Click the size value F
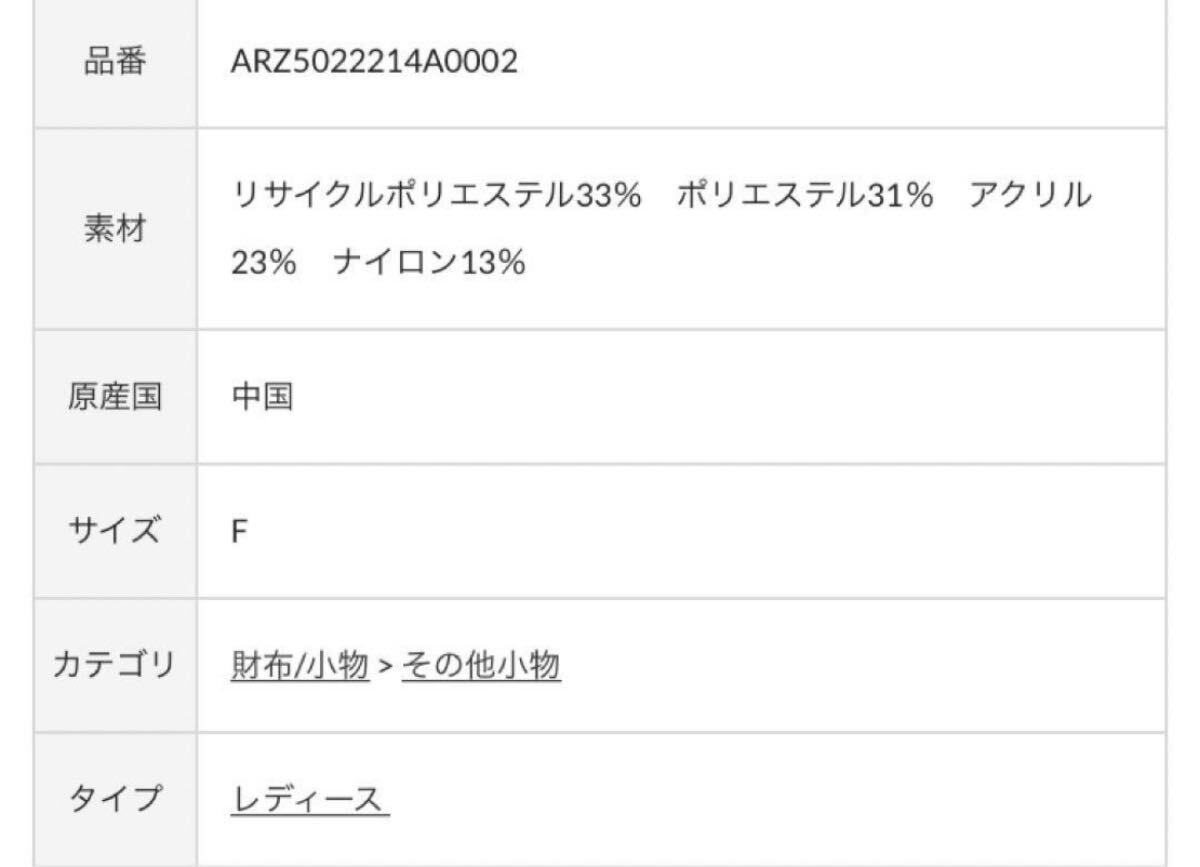 click(239, 531)
